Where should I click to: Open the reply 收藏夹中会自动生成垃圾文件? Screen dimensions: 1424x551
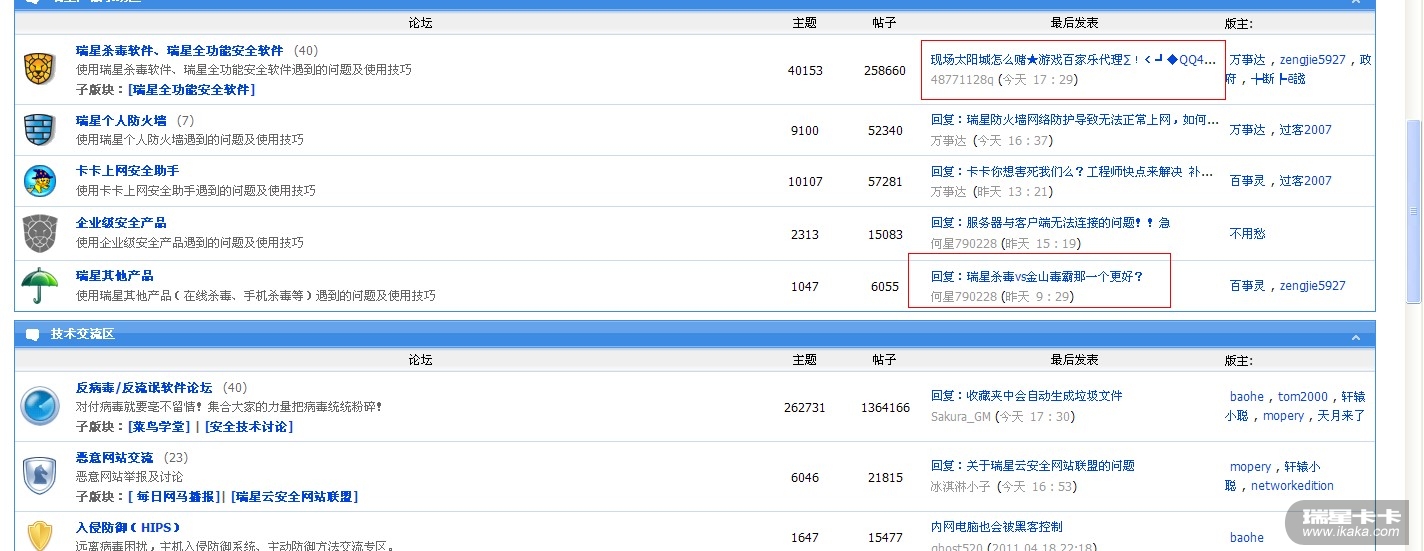(x=1026, y=396)
